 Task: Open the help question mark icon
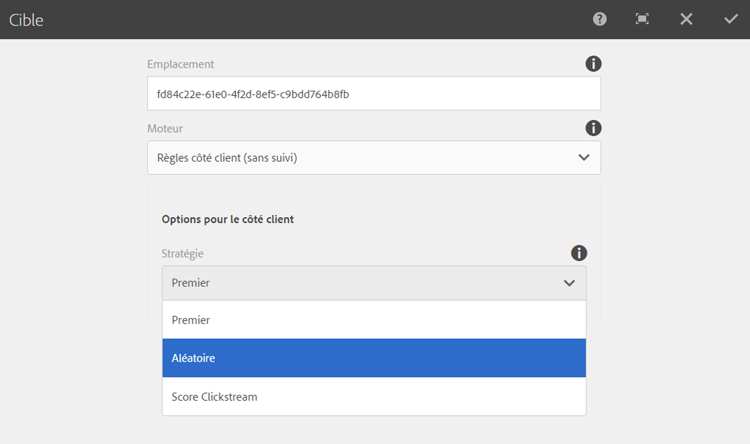coord(600,19)
